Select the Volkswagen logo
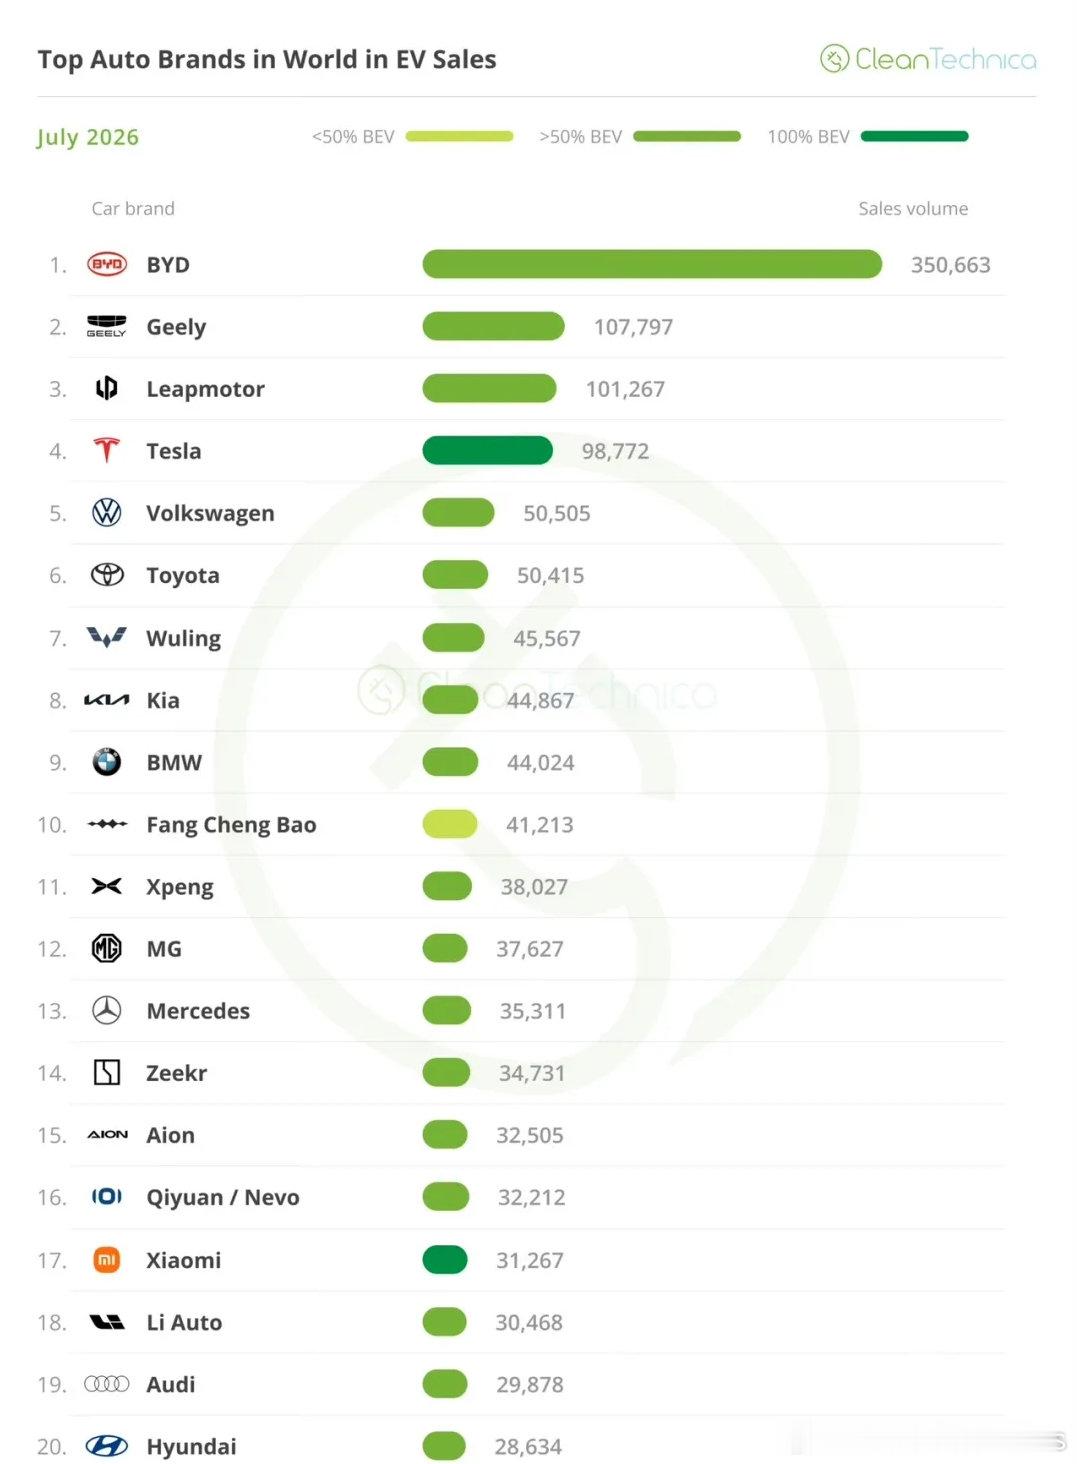Screen dimensions: 1077x1464 (x=107, y=513)
